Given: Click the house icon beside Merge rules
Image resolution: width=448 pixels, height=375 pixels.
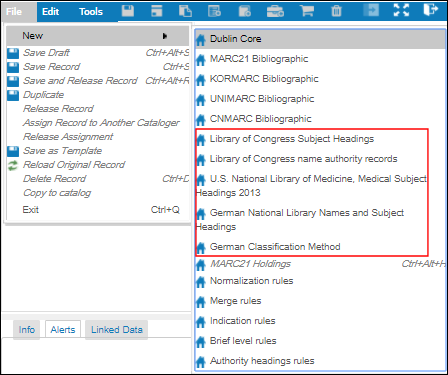Looking at the screenshot, I should coord(201,302).
